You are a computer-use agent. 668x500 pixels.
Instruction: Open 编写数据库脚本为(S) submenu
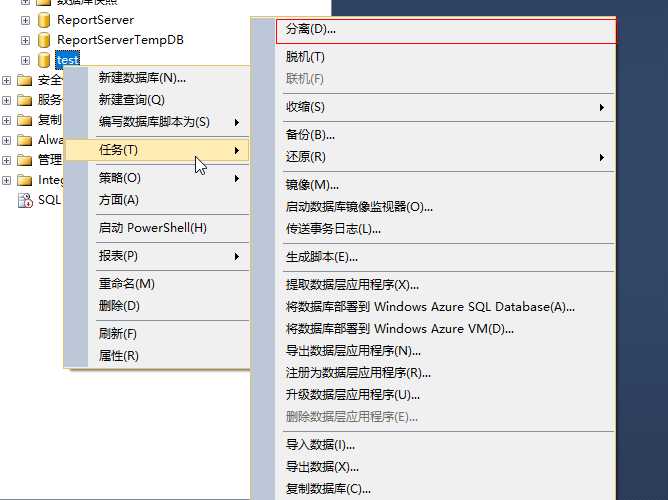[157, 122]
